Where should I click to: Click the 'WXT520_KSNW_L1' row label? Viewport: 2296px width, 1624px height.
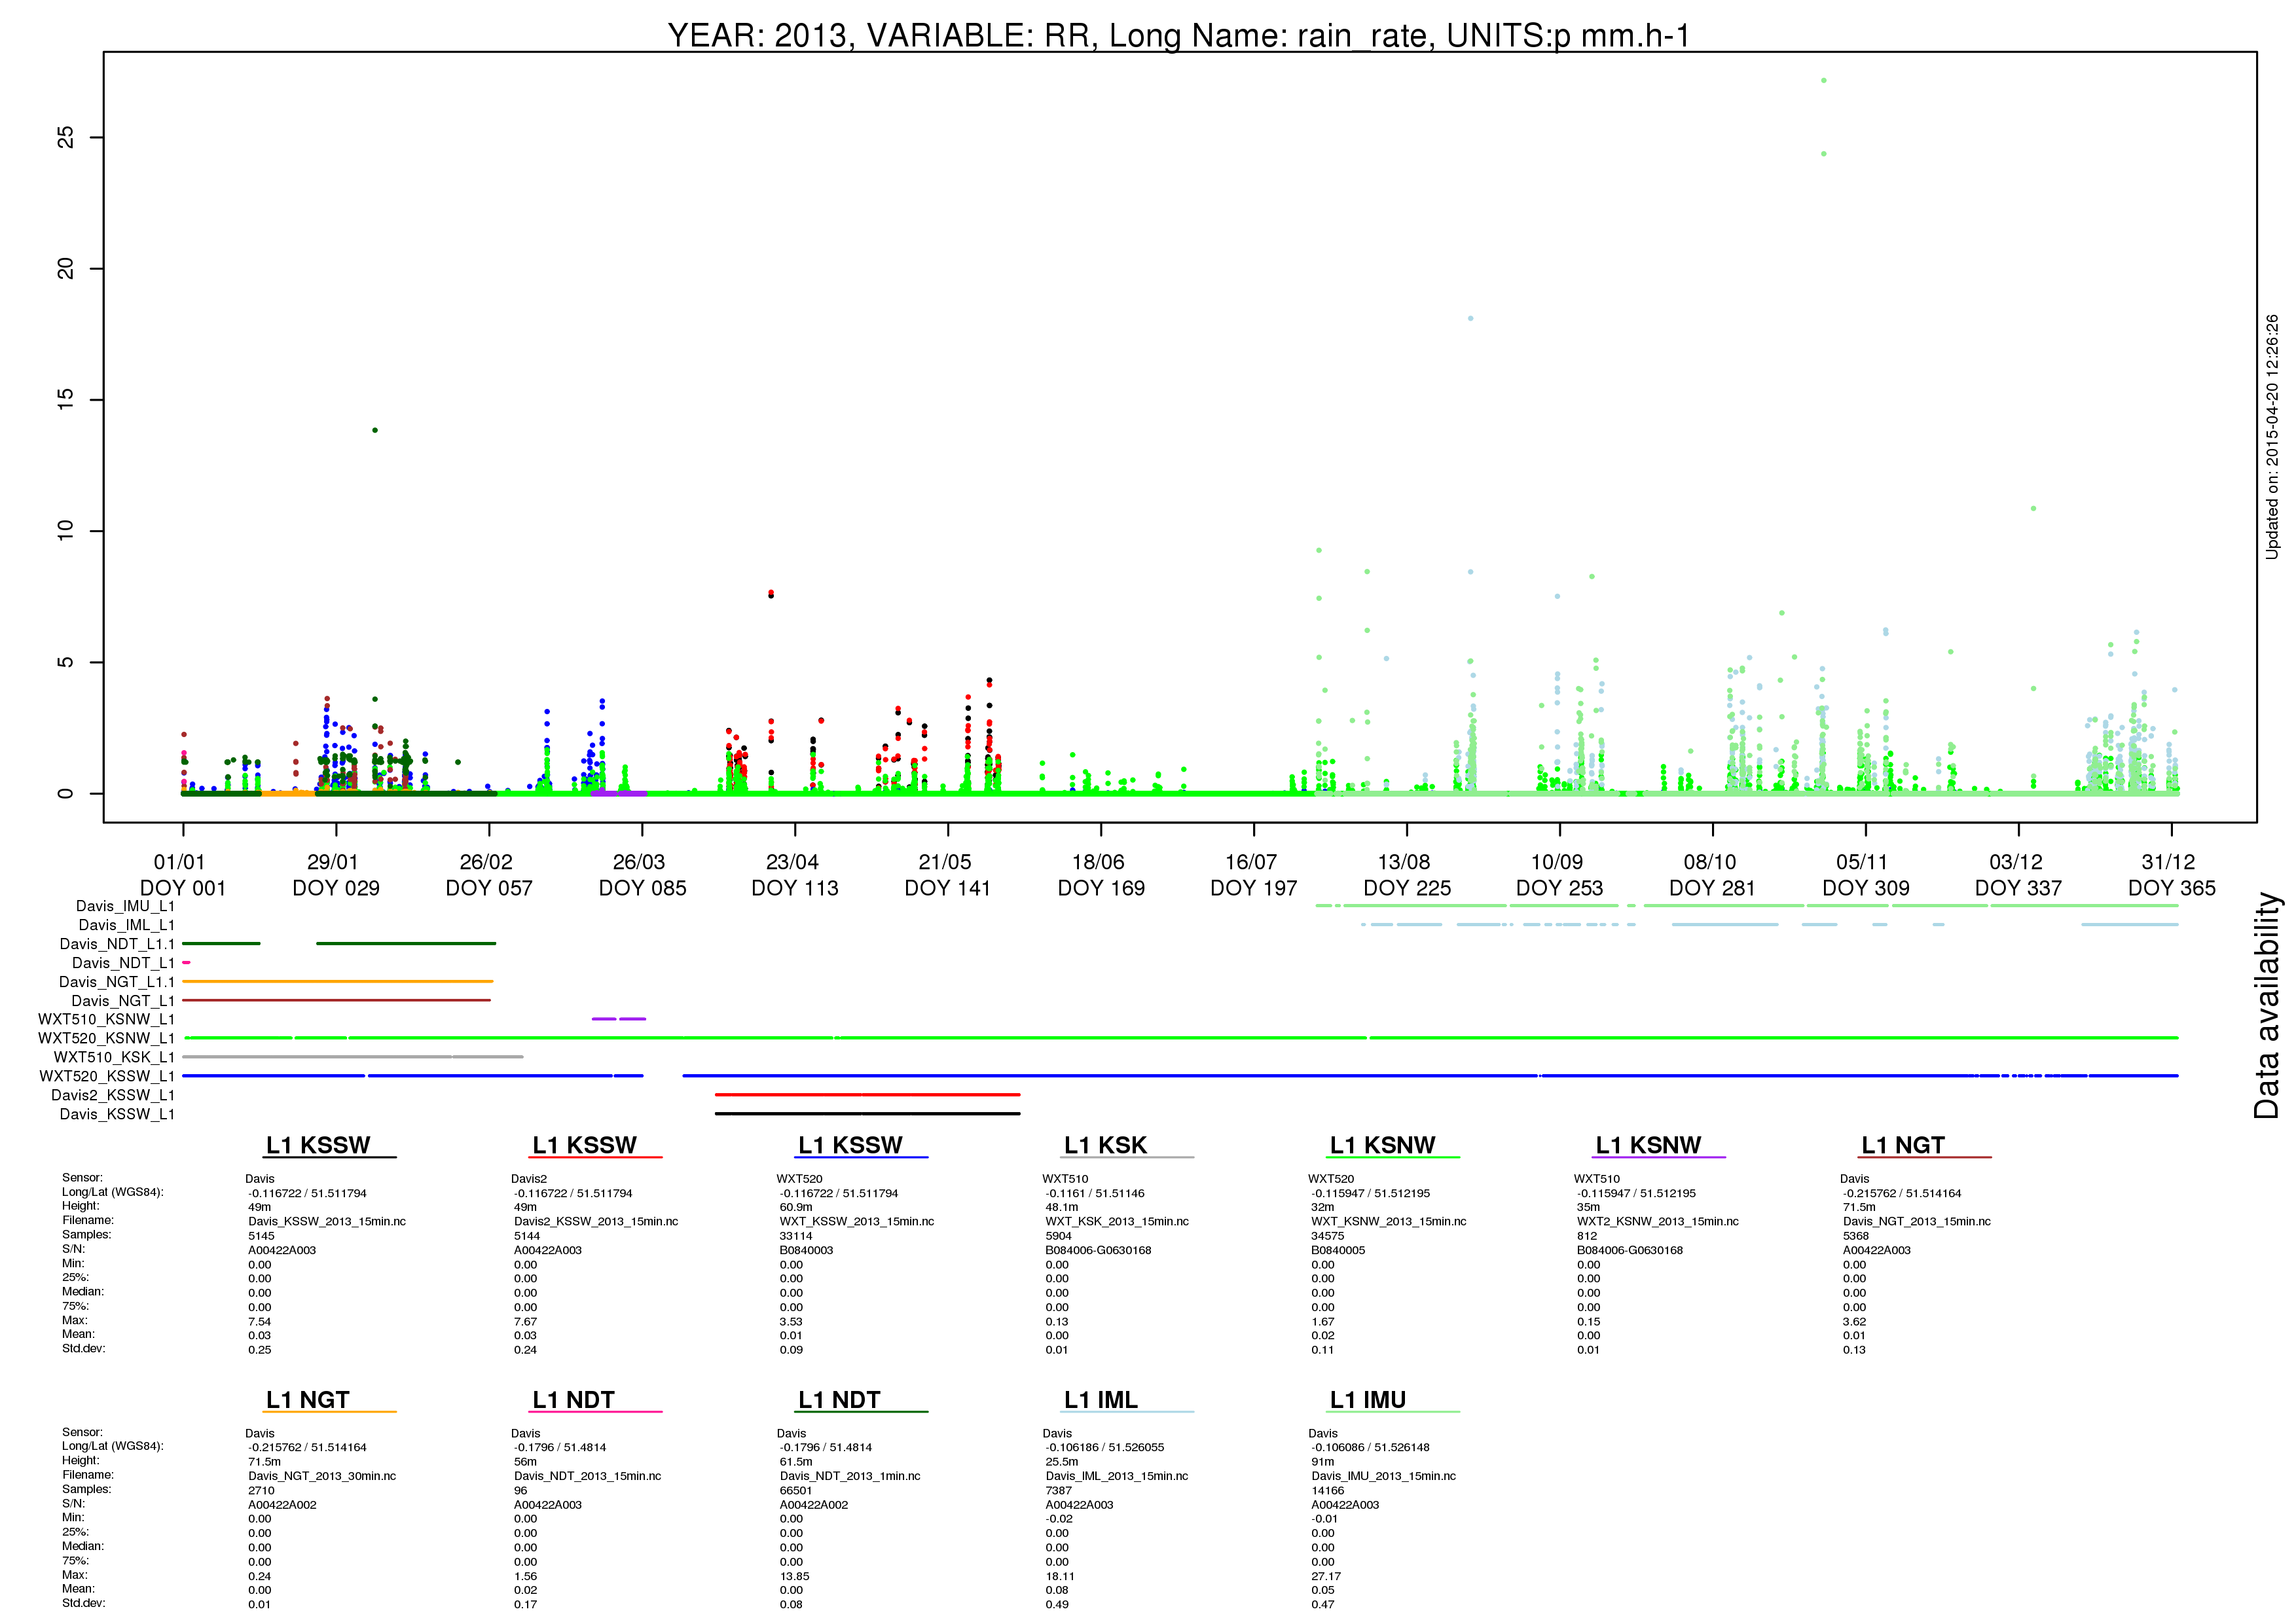[106, 1038]
